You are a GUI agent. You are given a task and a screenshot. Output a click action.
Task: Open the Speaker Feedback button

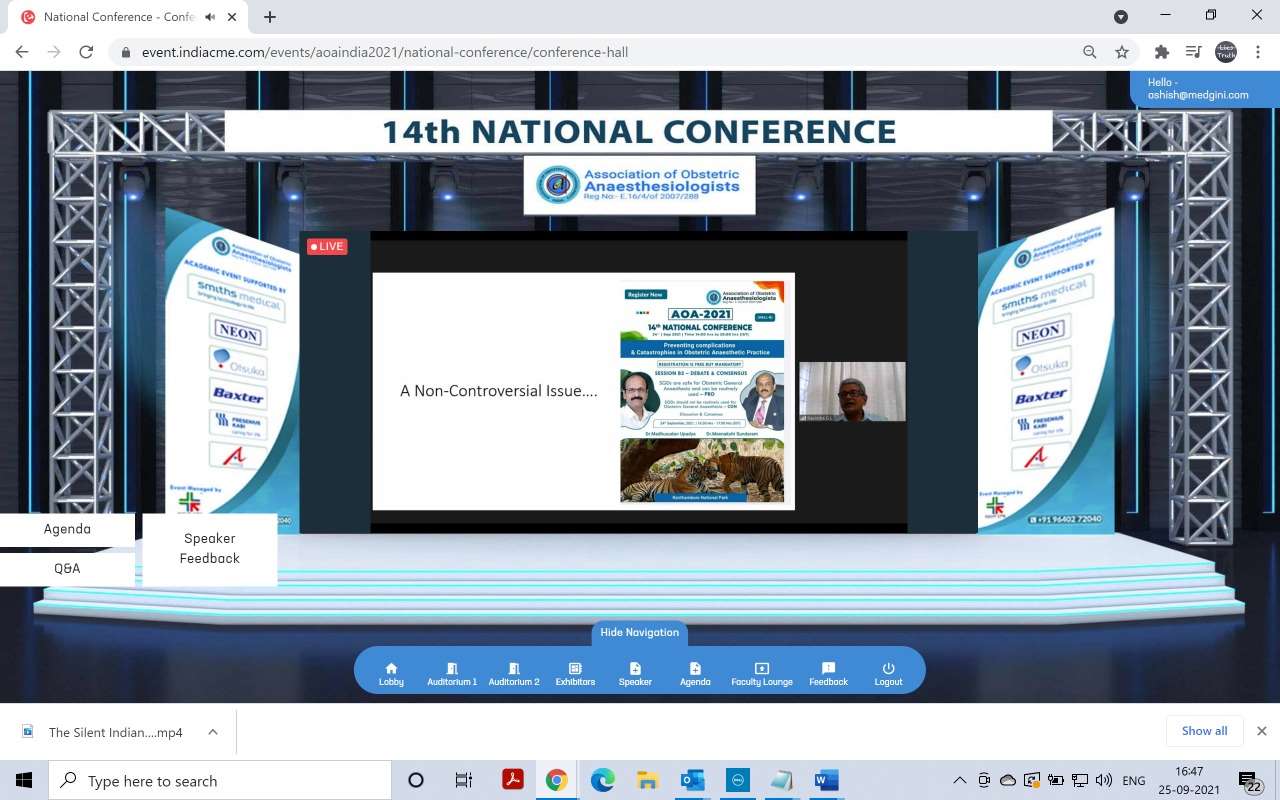tap(210, 548)
